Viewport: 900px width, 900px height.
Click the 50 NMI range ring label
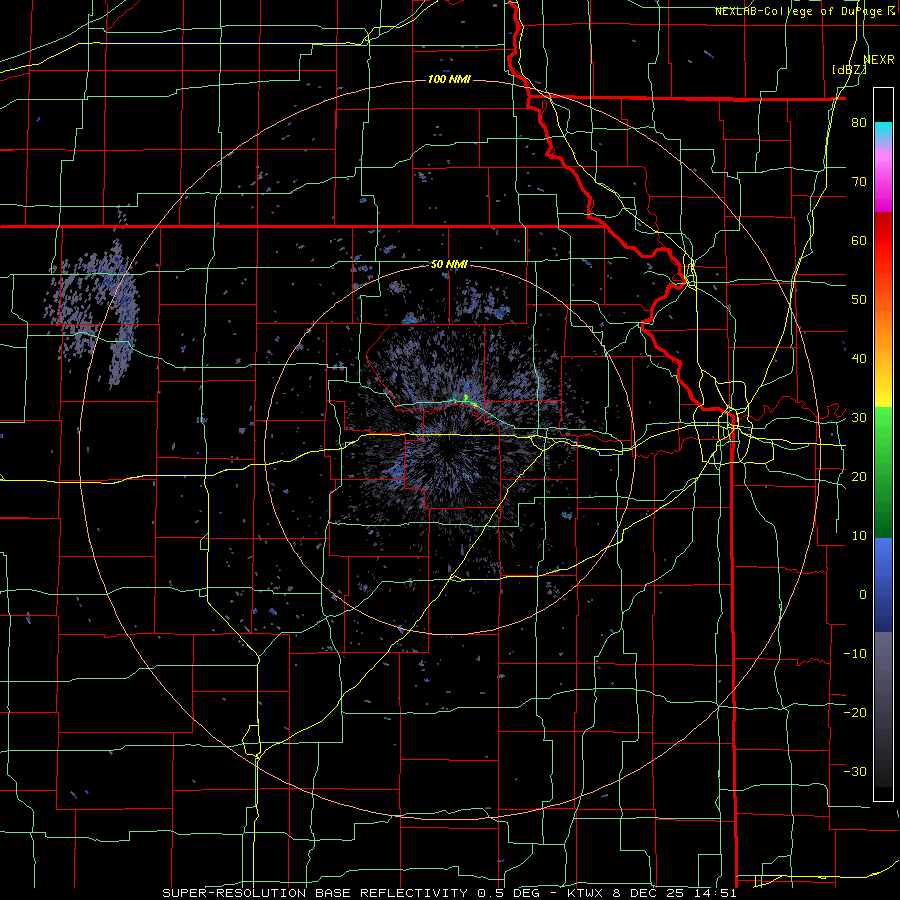pos(449,265)
